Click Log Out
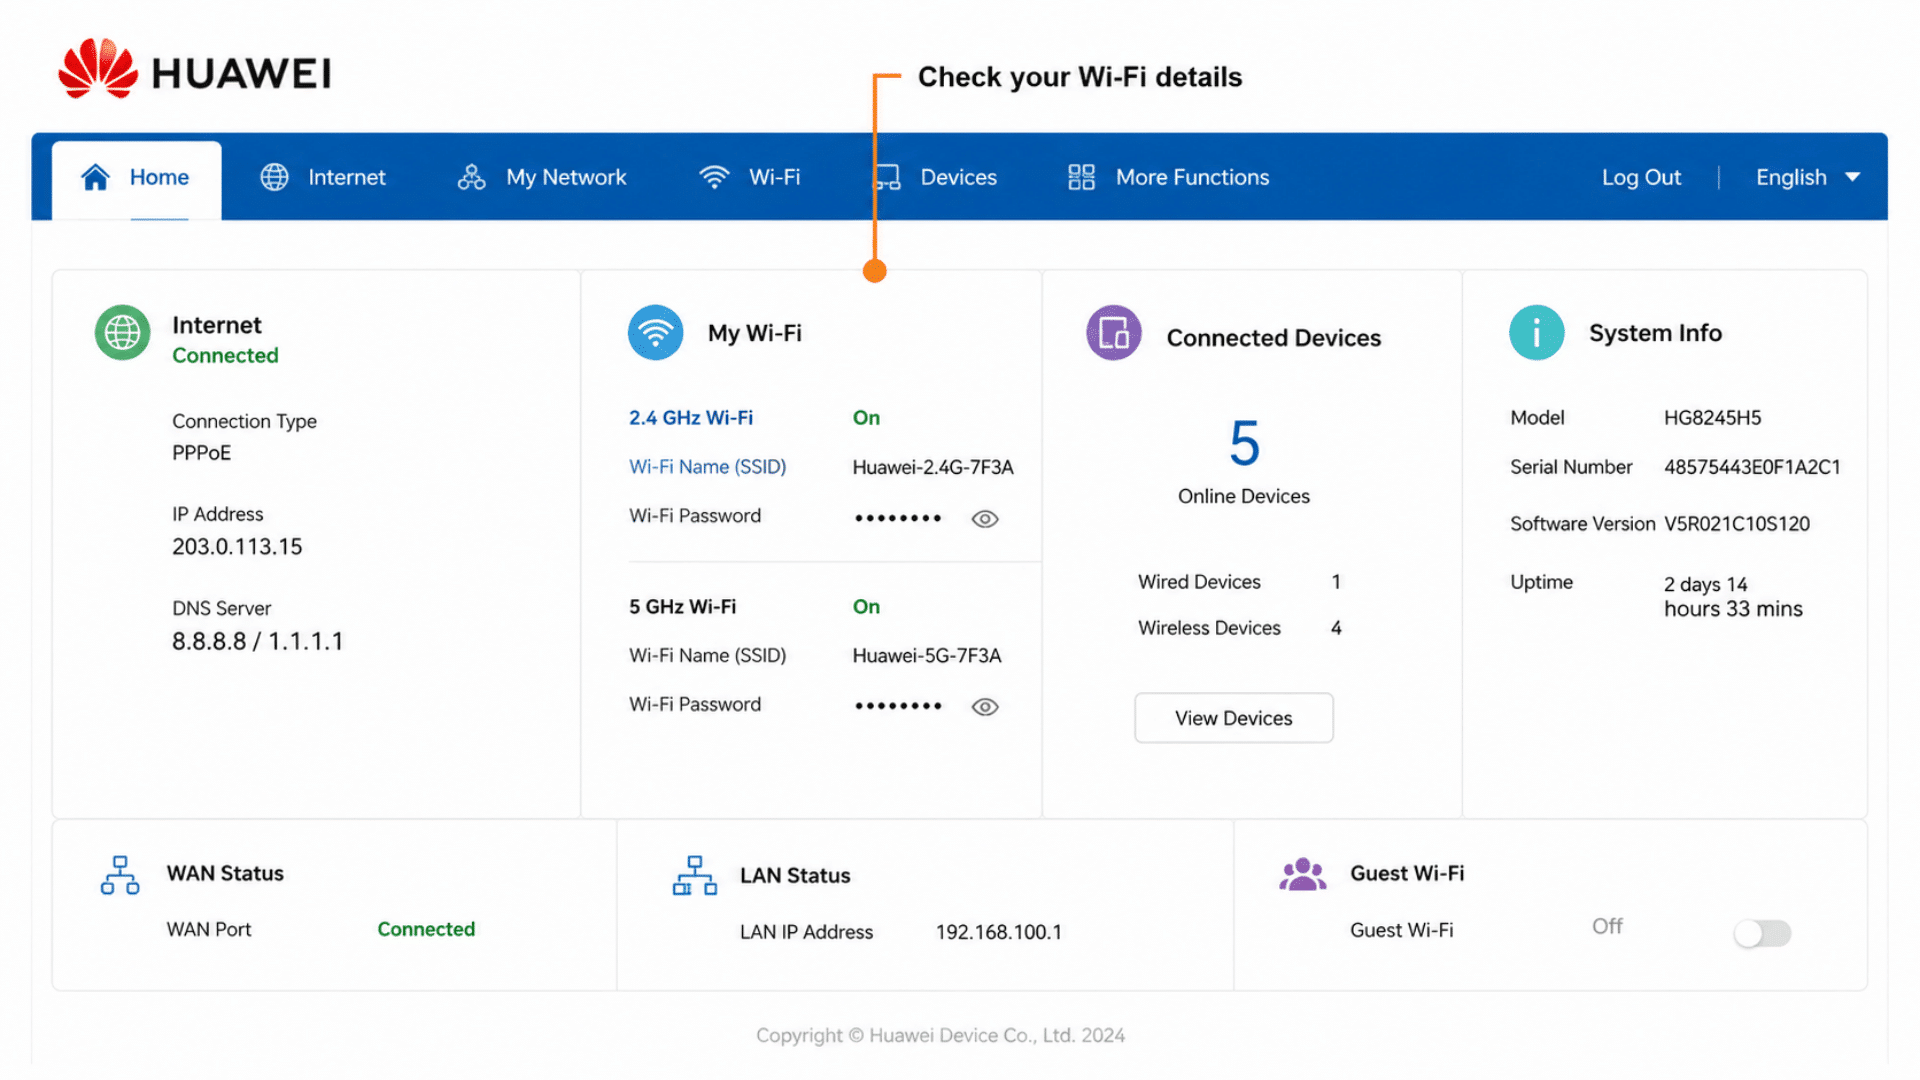The height and width of the screenshot is (1080, 1920). click(1641, 177)
